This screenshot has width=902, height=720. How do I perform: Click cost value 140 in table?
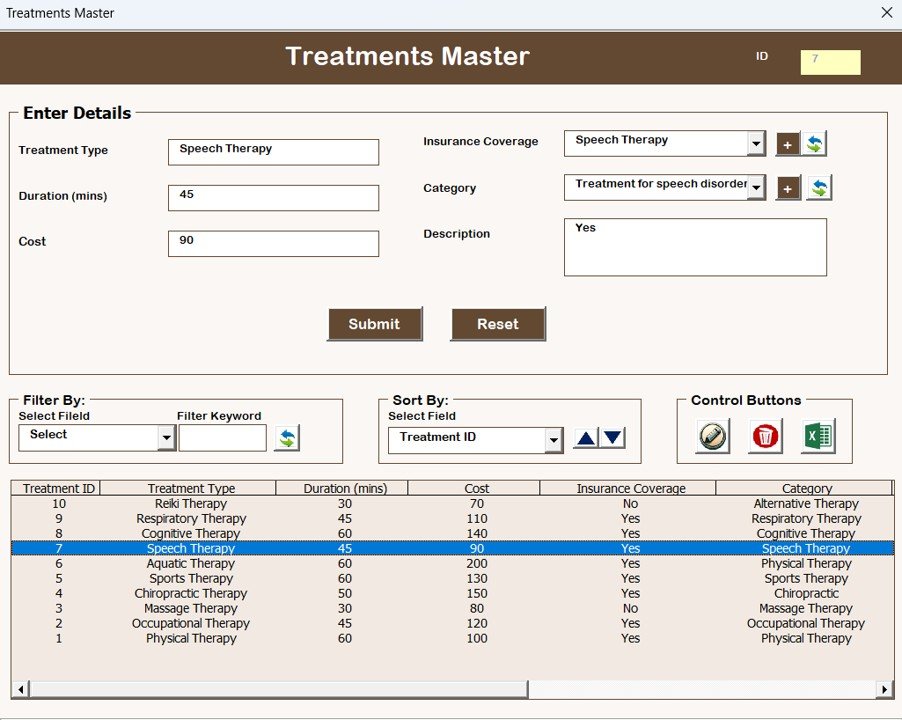(477, 534)
